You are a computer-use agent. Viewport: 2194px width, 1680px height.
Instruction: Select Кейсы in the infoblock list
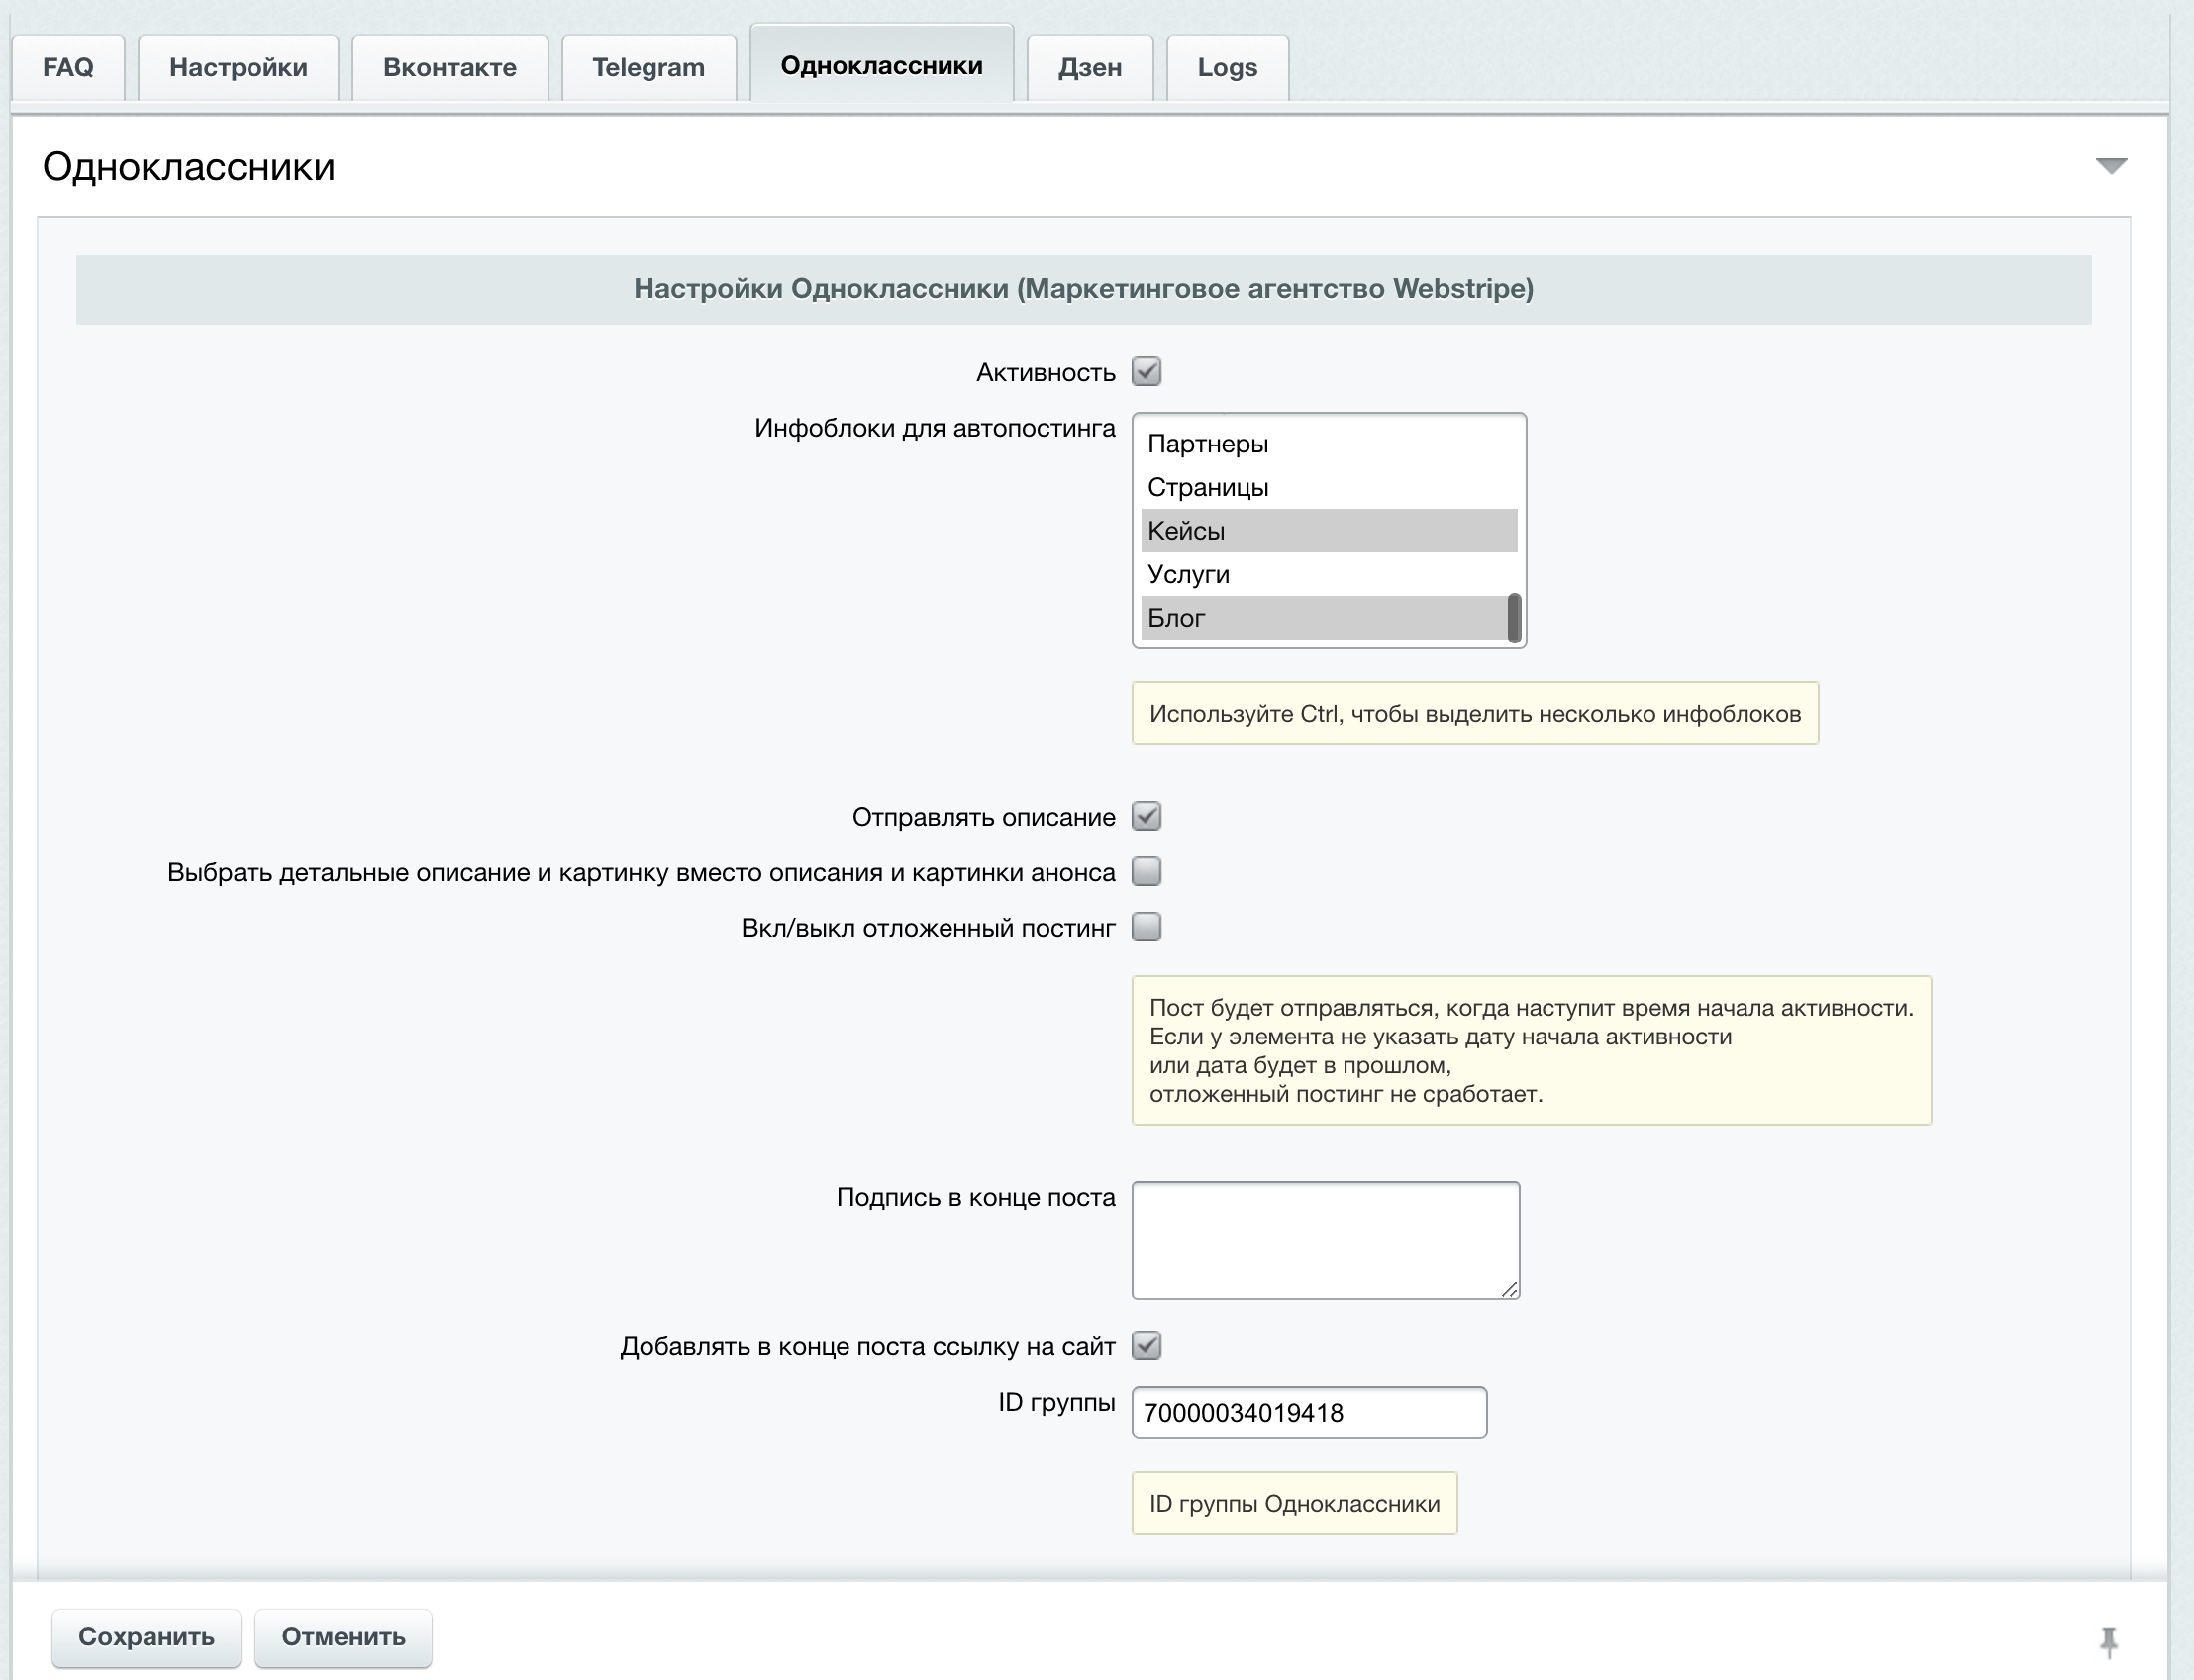(x=1186, y=531)
